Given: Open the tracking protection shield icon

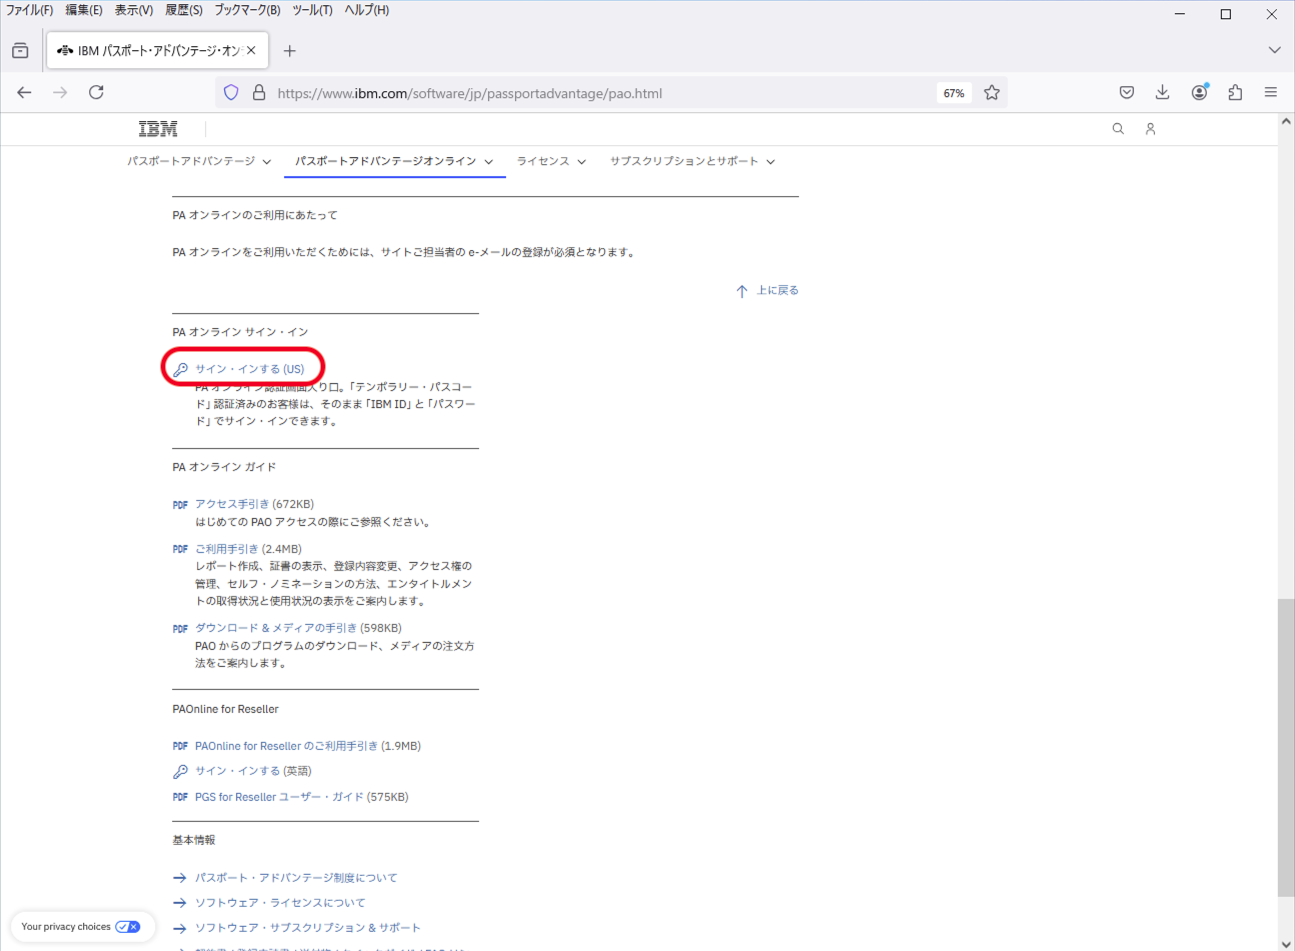Looking at the screenshot, I should click(231, 93).
